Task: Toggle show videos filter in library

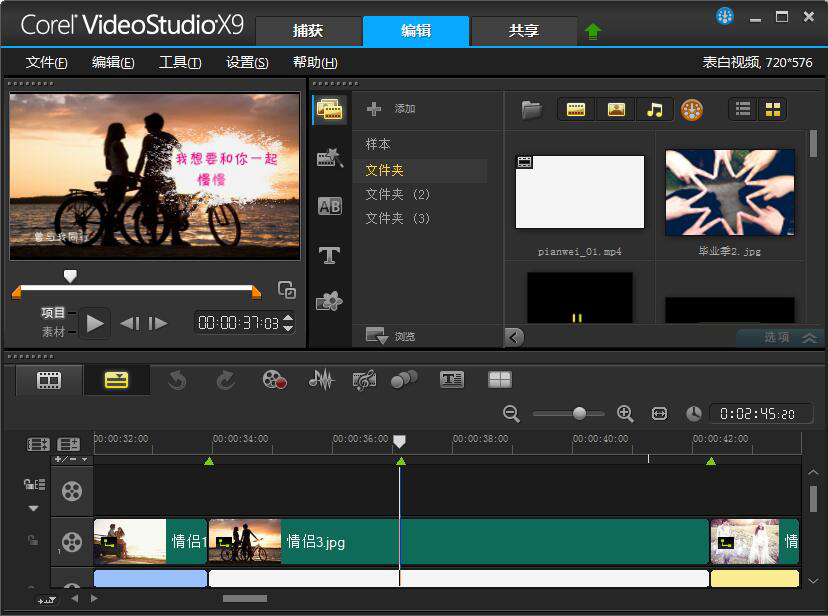Action: pos(575,110)
